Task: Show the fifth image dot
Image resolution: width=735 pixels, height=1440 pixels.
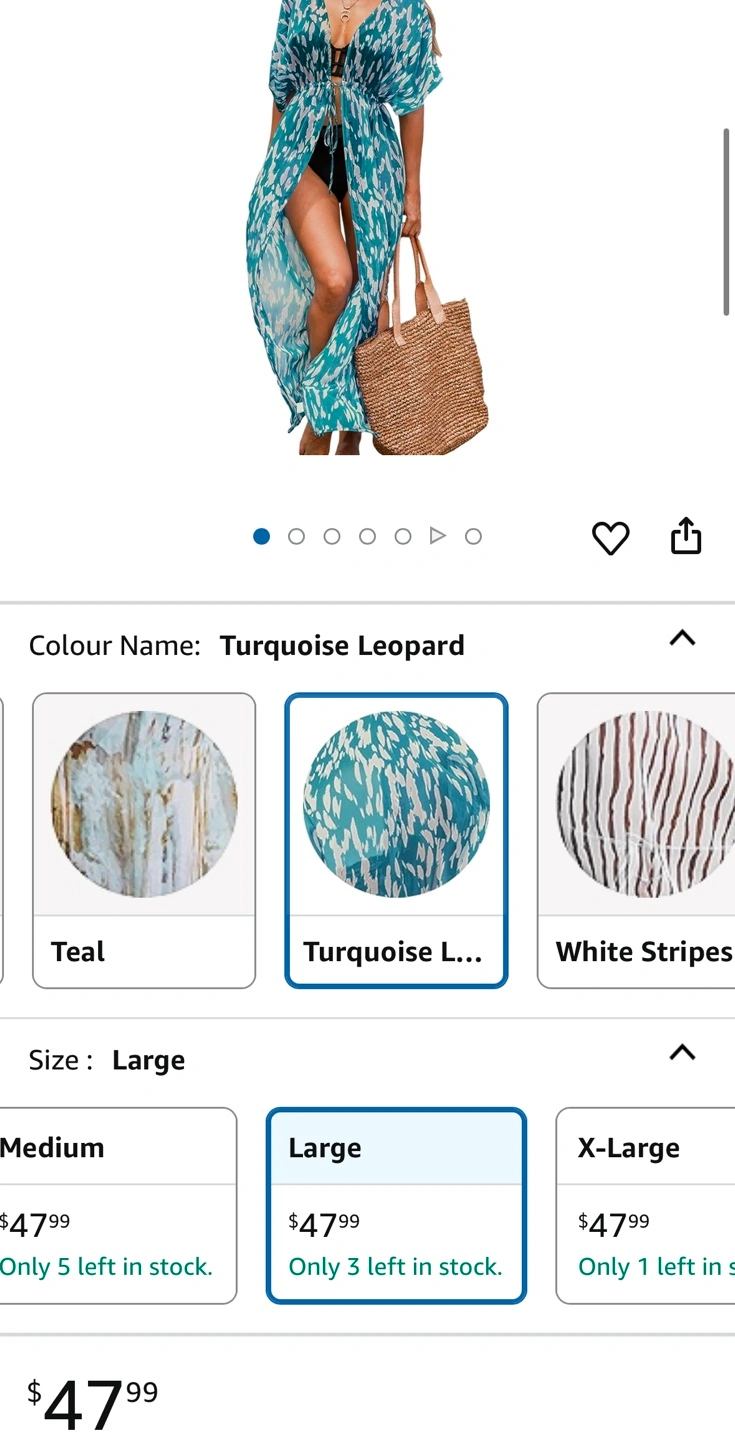Action: [x=403, y=536]
